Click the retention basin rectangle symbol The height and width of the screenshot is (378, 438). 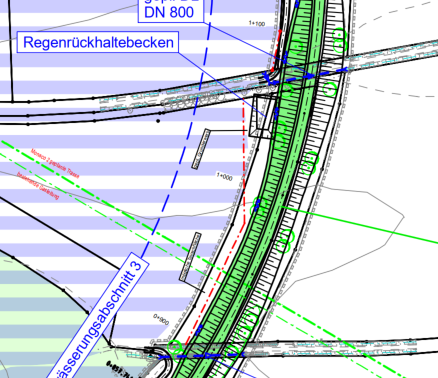pos(263,116)
